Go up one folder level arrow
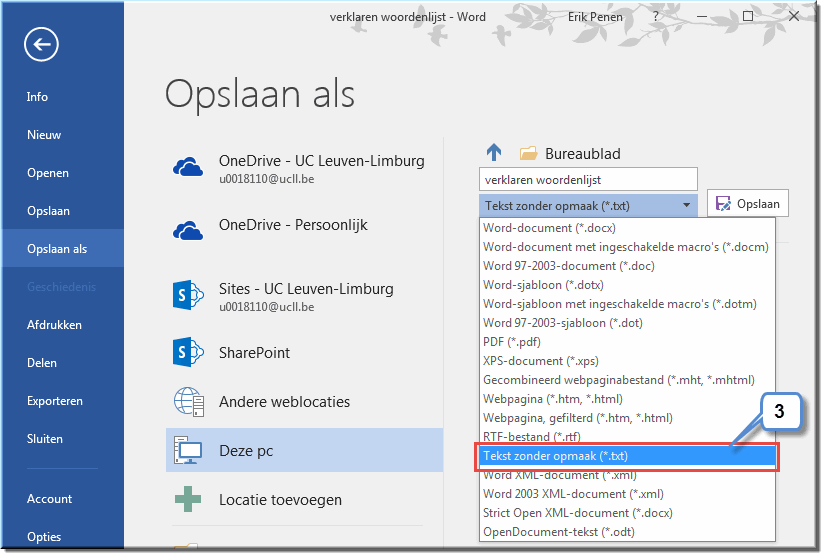This screenshot has width=825, height=557. (494, 153)
